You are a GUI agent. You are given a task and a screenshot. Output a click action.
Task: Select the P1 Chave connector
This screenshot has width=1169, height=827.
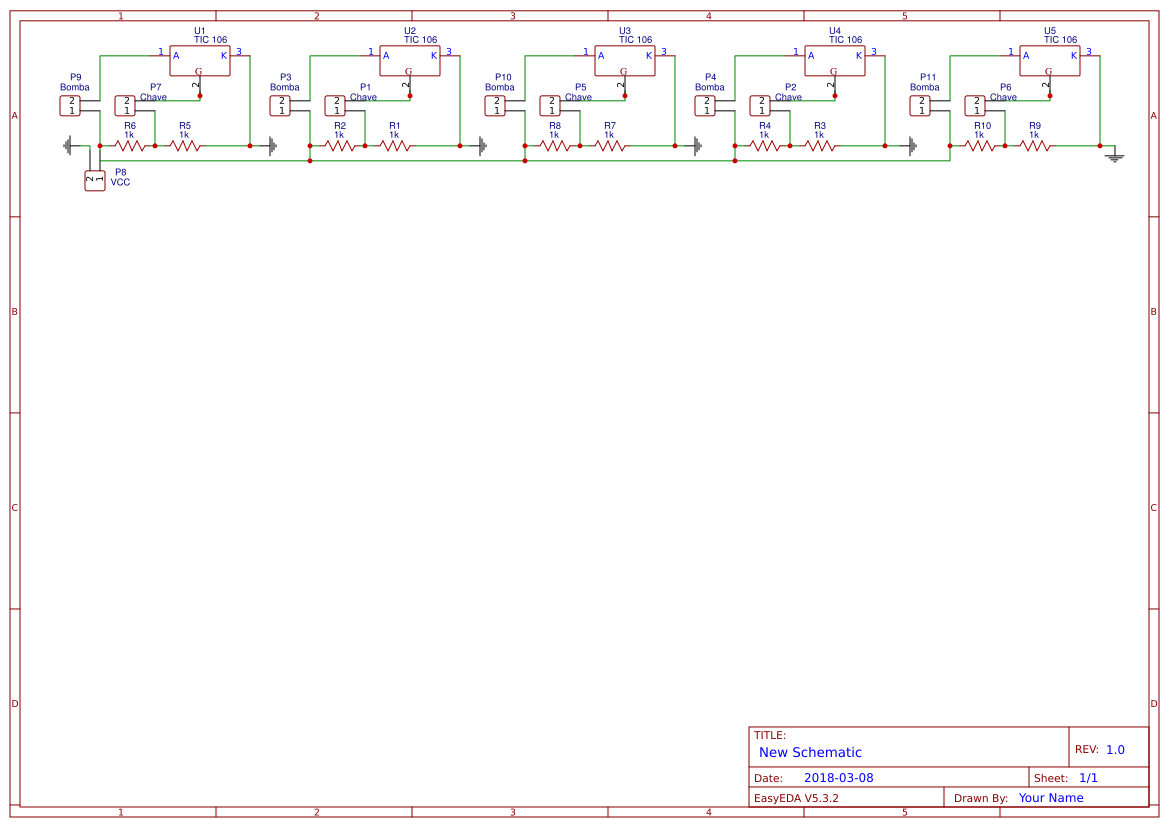(333, 104)
